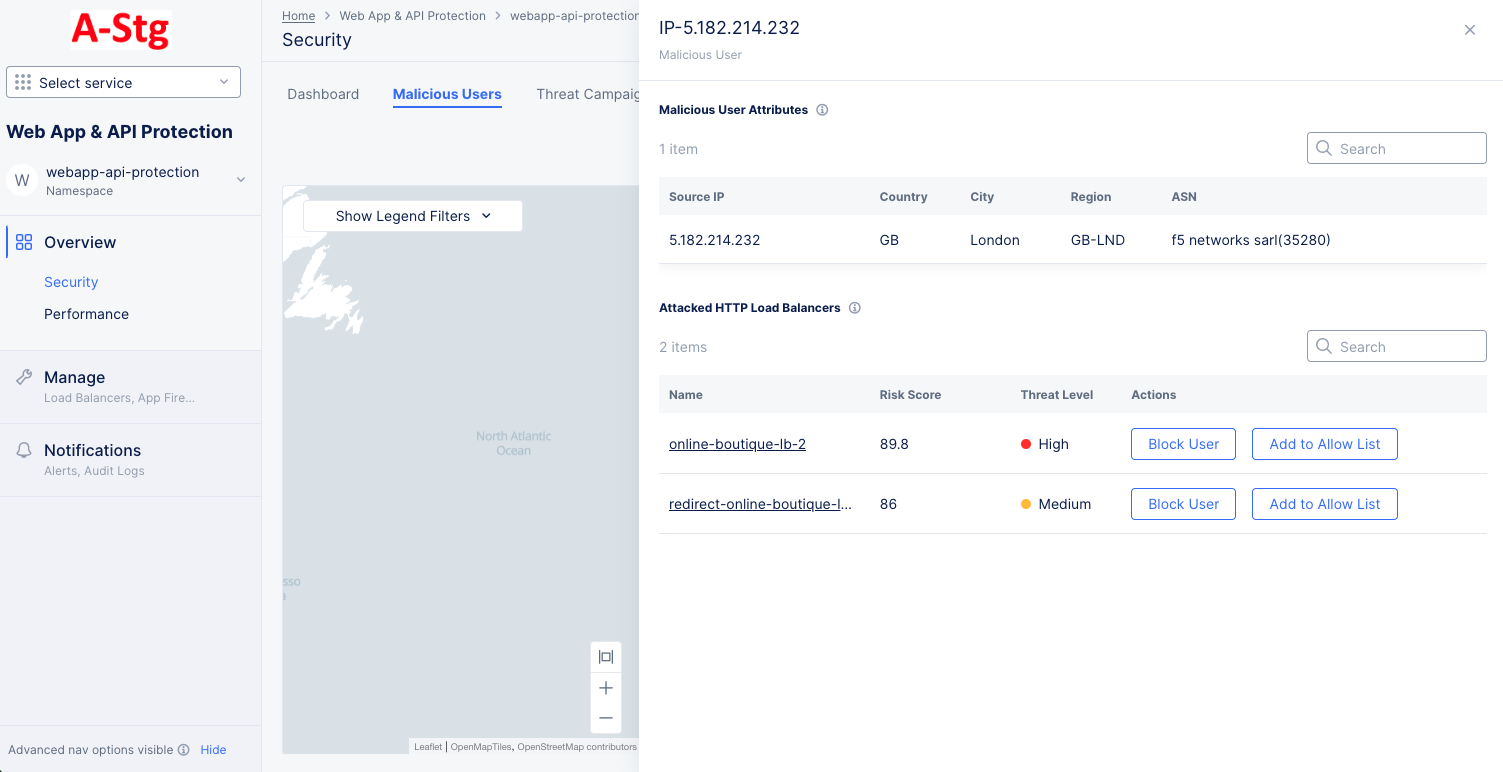The image size is (1503, 772).
Task: Expand the webapp-api-protection namespace chevron
Action: [240, 179]
